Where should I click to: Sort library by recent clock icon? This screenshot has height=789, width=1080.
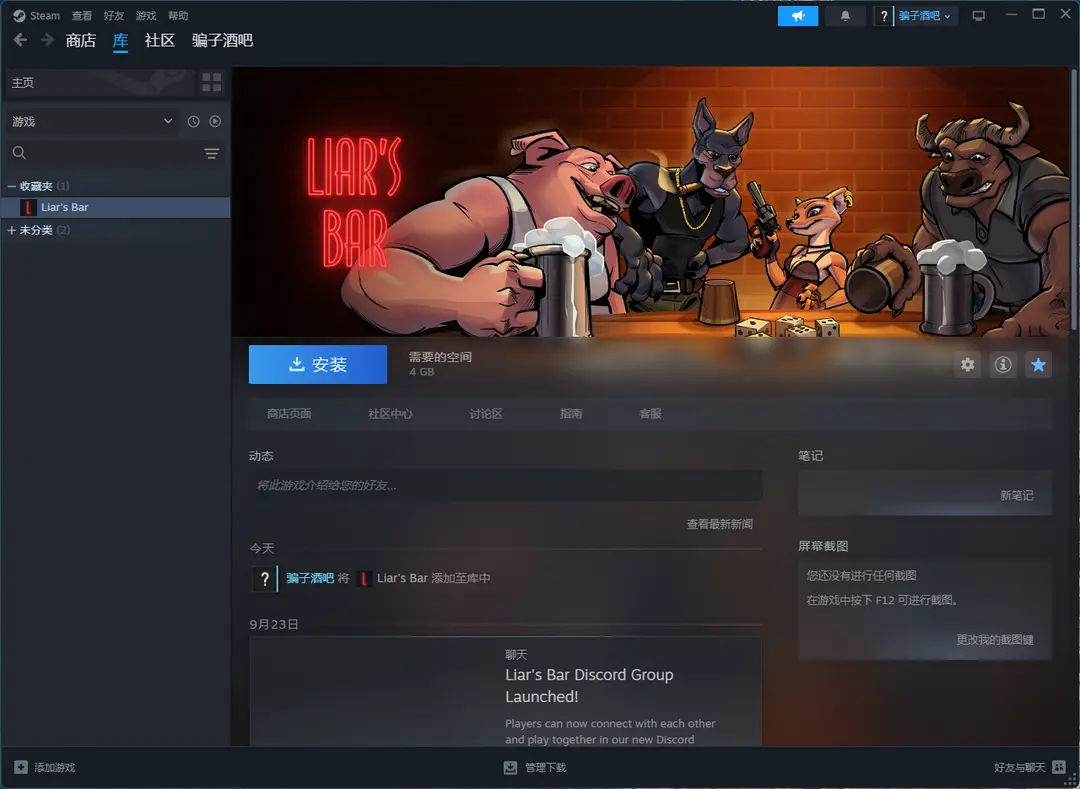(x=194, y=121)
